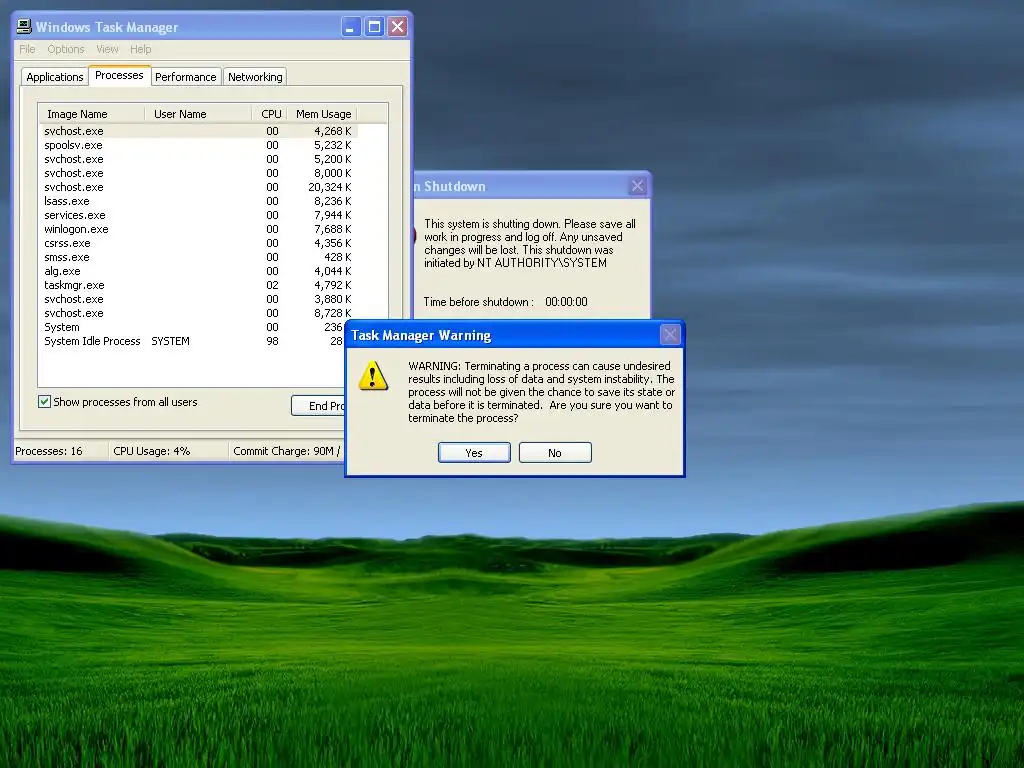Viewport: 1024px width, 768px height.
Task: Sort by User Name column header
Action: coord(198,114)
